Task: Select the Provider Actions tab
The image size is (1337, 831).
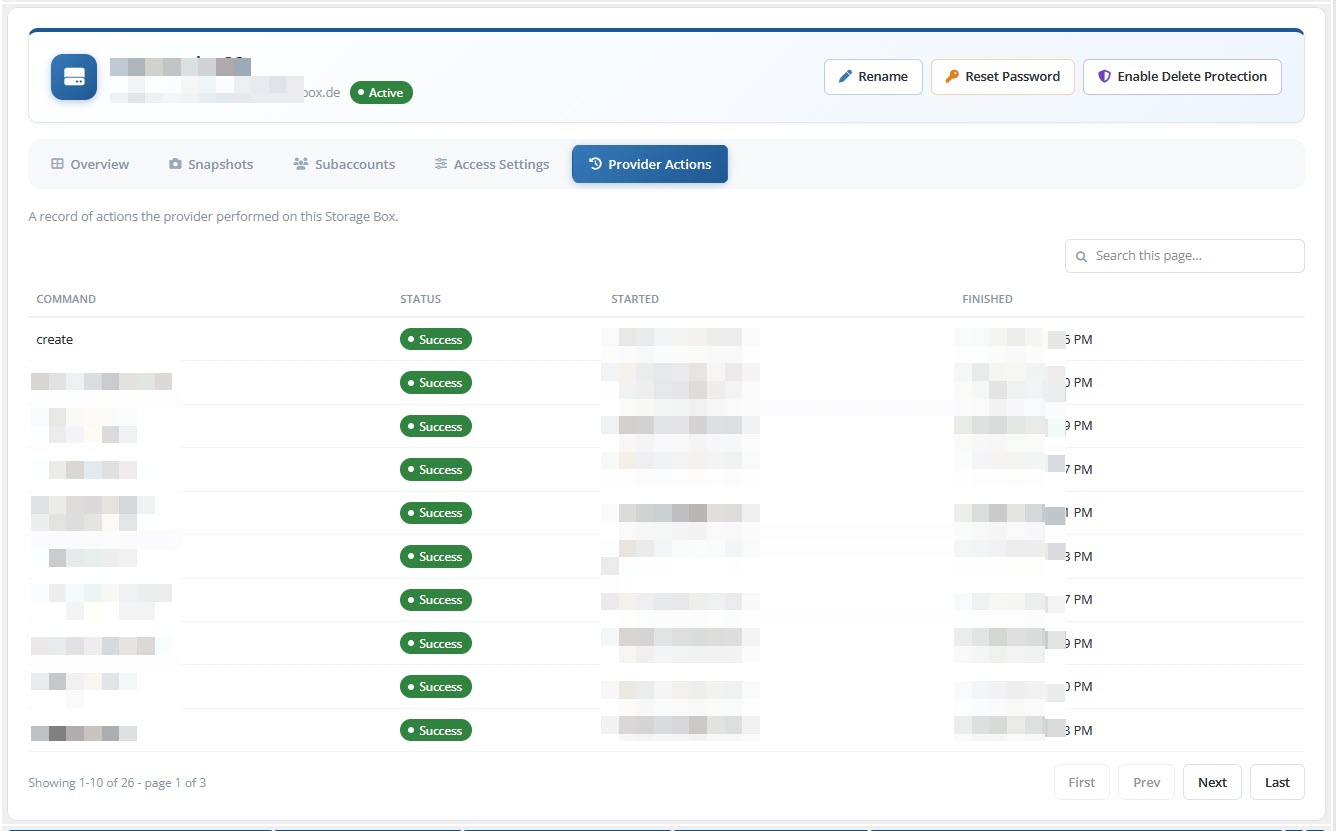Action: [650, 164]
